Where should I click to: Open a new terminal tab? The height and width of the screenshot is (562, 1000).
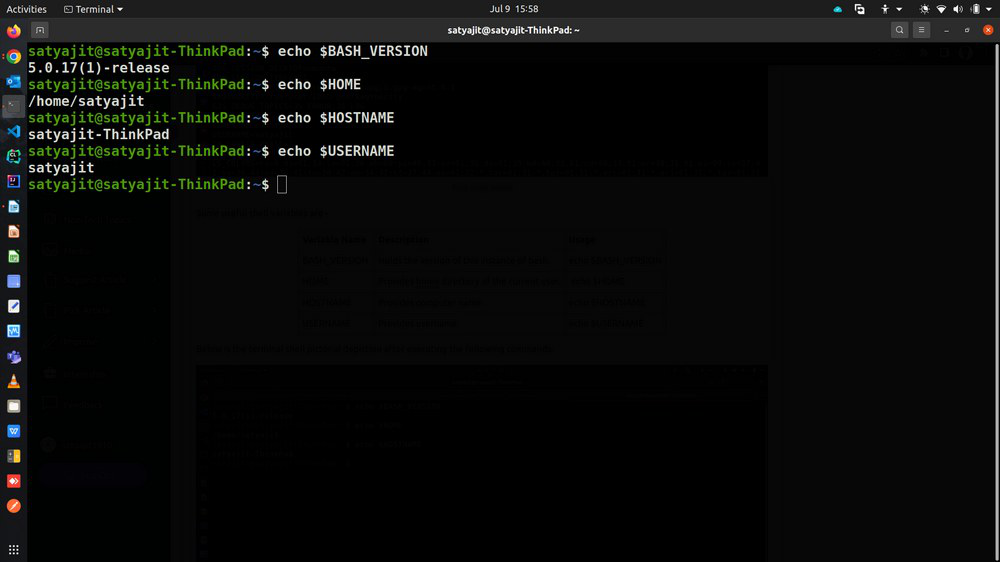[x=39, y=30]
